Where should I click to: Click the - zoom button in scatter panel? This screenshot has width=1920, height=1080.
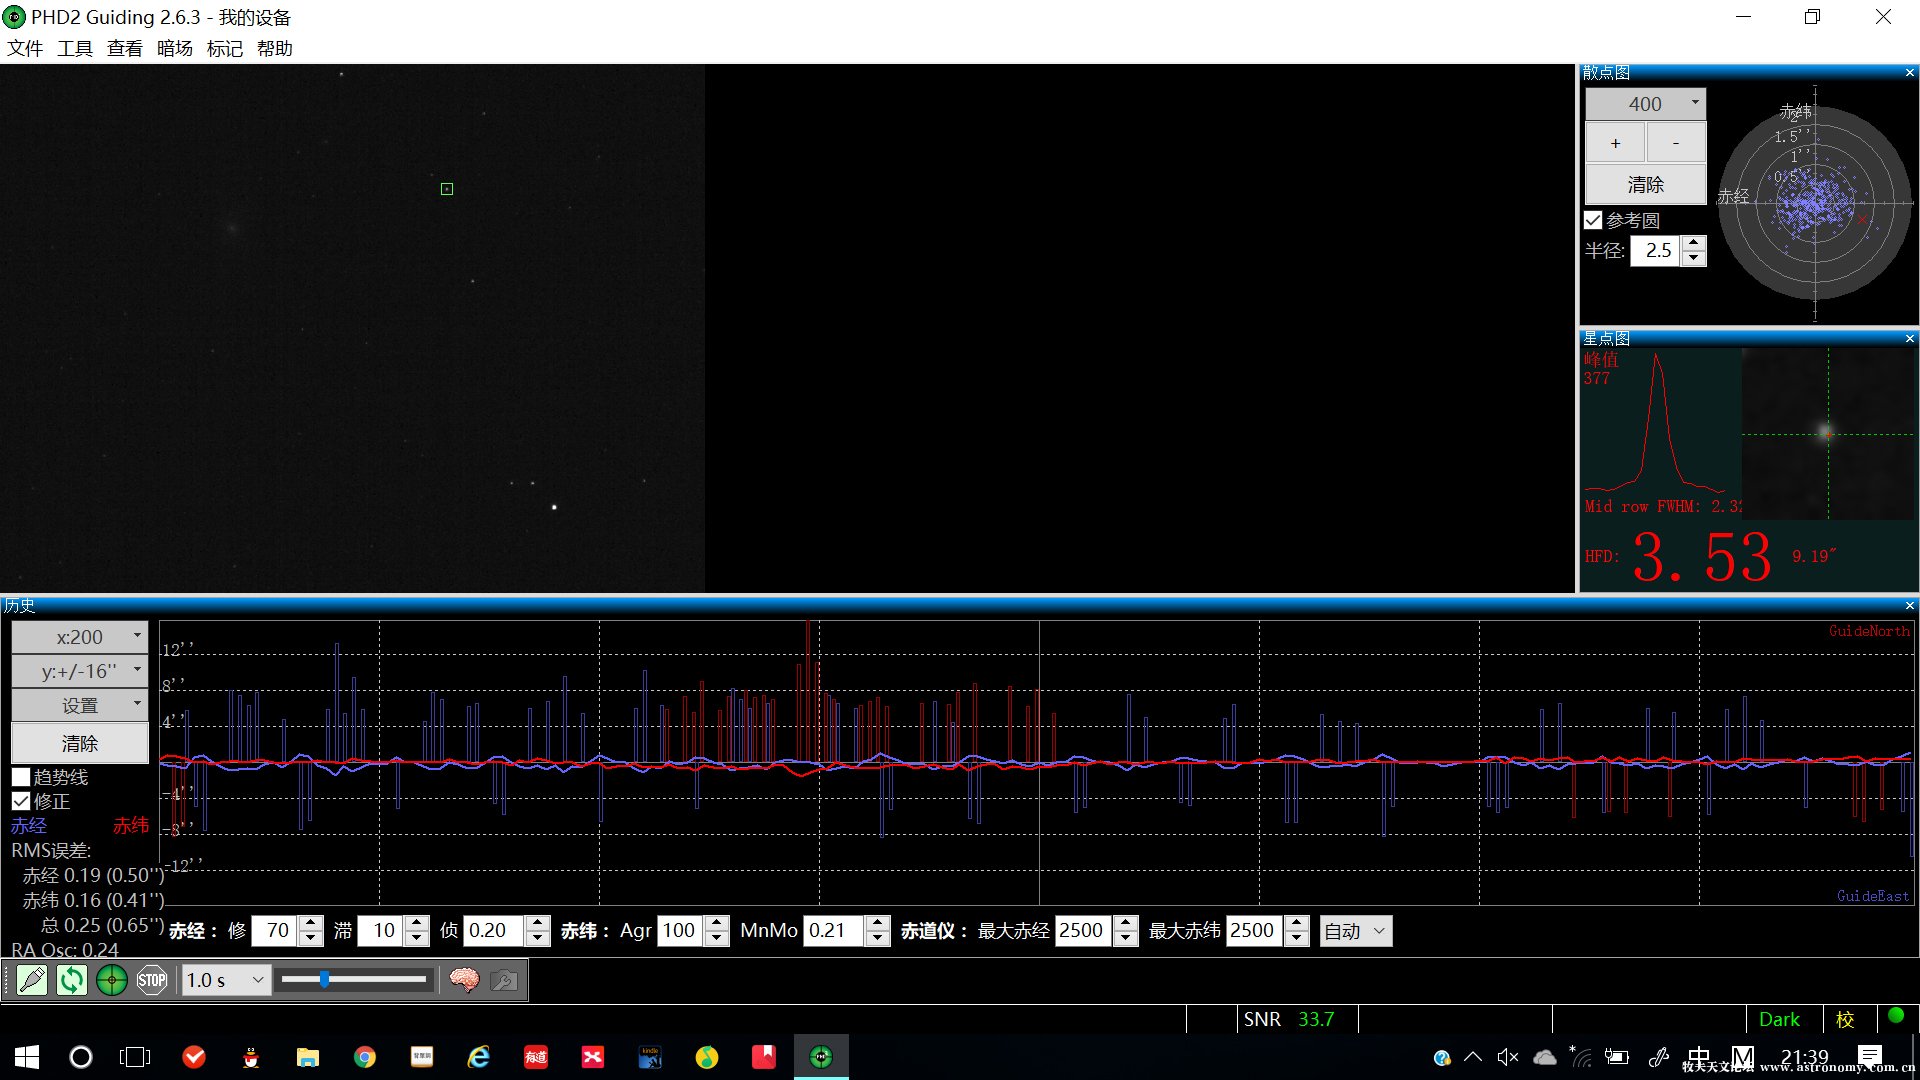click(x=1676, y=143)
